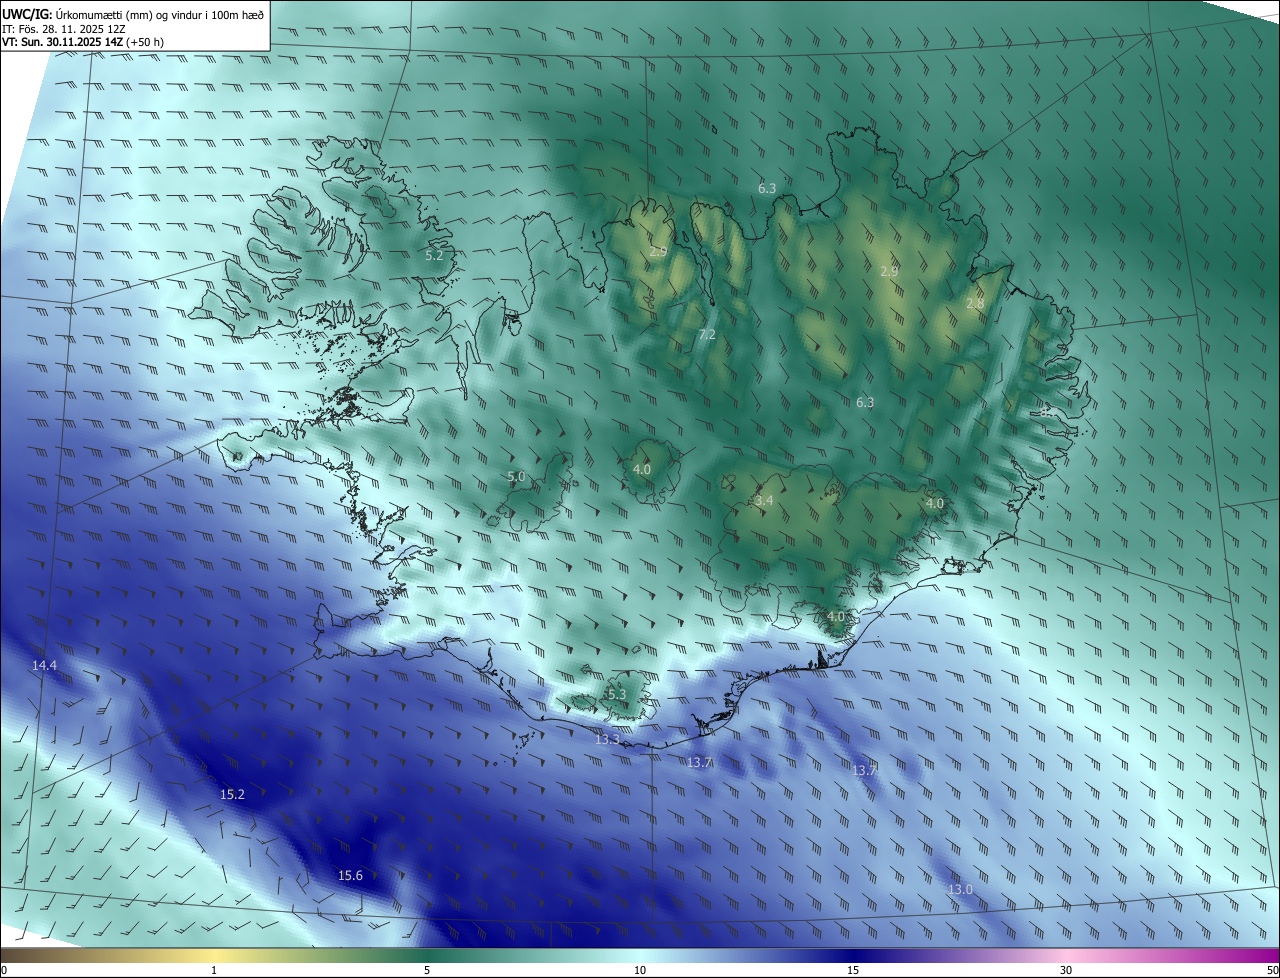
Task: Click the 5.0 precipitation value
Action: (516, 477)
